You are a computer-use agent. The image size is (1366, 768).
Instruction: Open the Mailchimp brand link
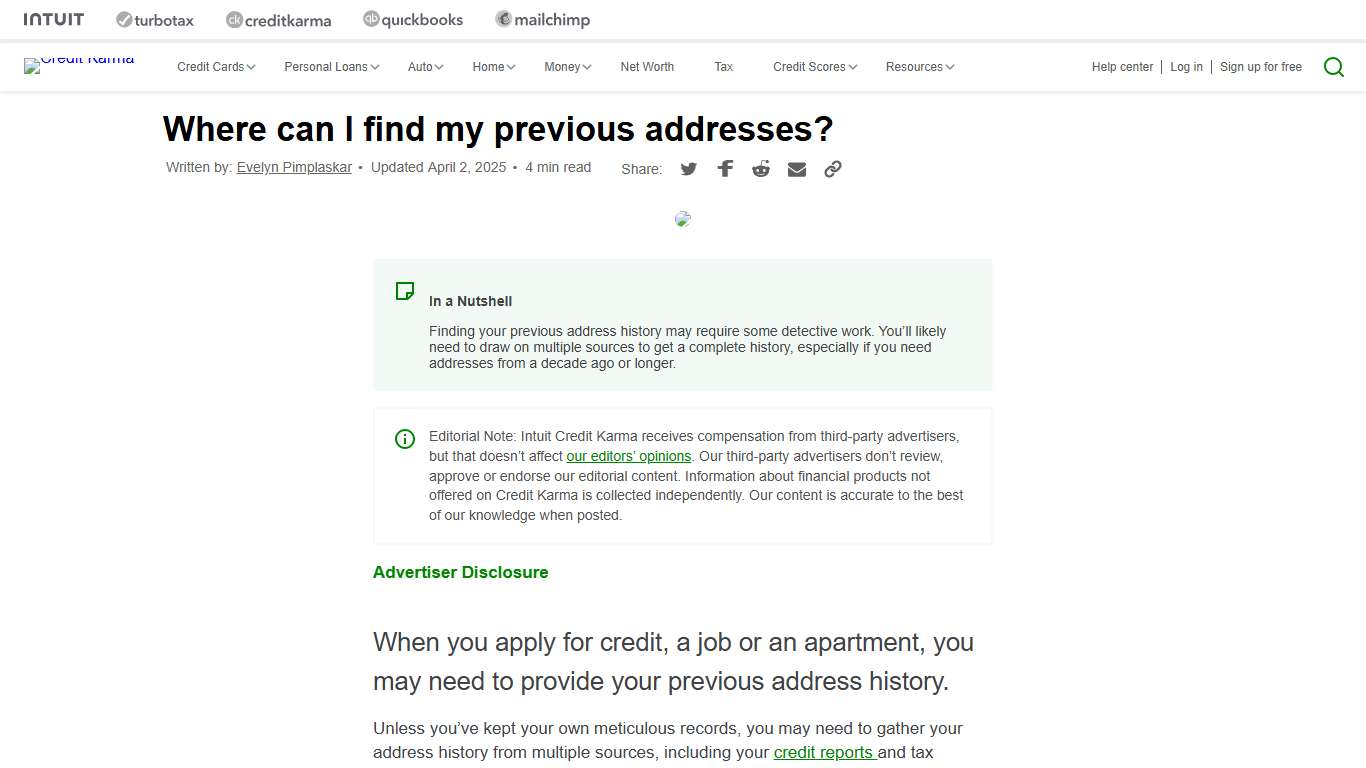pos(542,19)
